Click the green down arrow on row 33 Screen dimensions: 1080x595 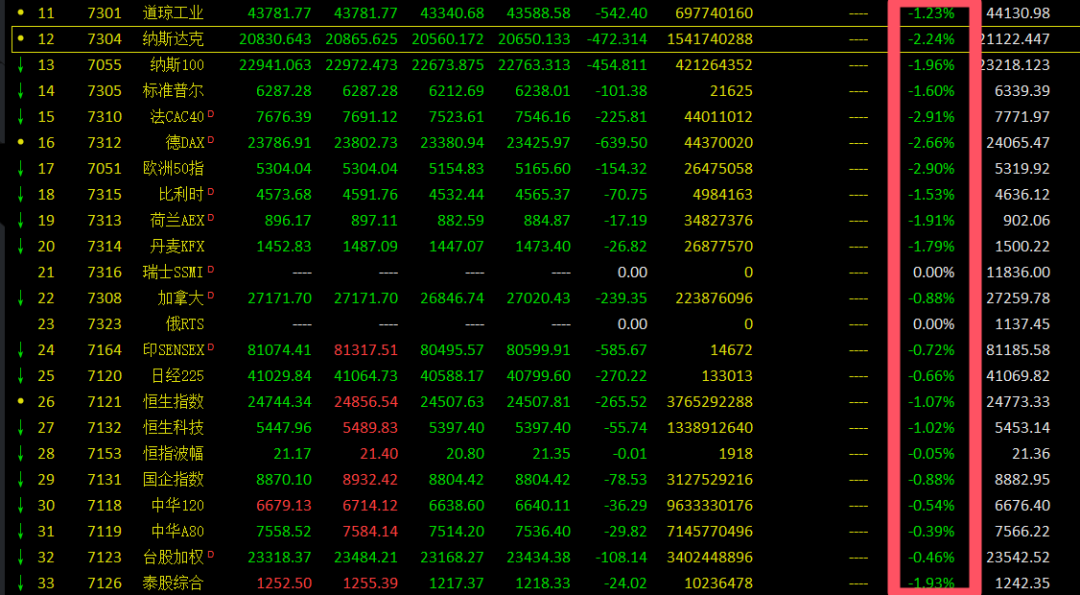click(x=20, y=582)
